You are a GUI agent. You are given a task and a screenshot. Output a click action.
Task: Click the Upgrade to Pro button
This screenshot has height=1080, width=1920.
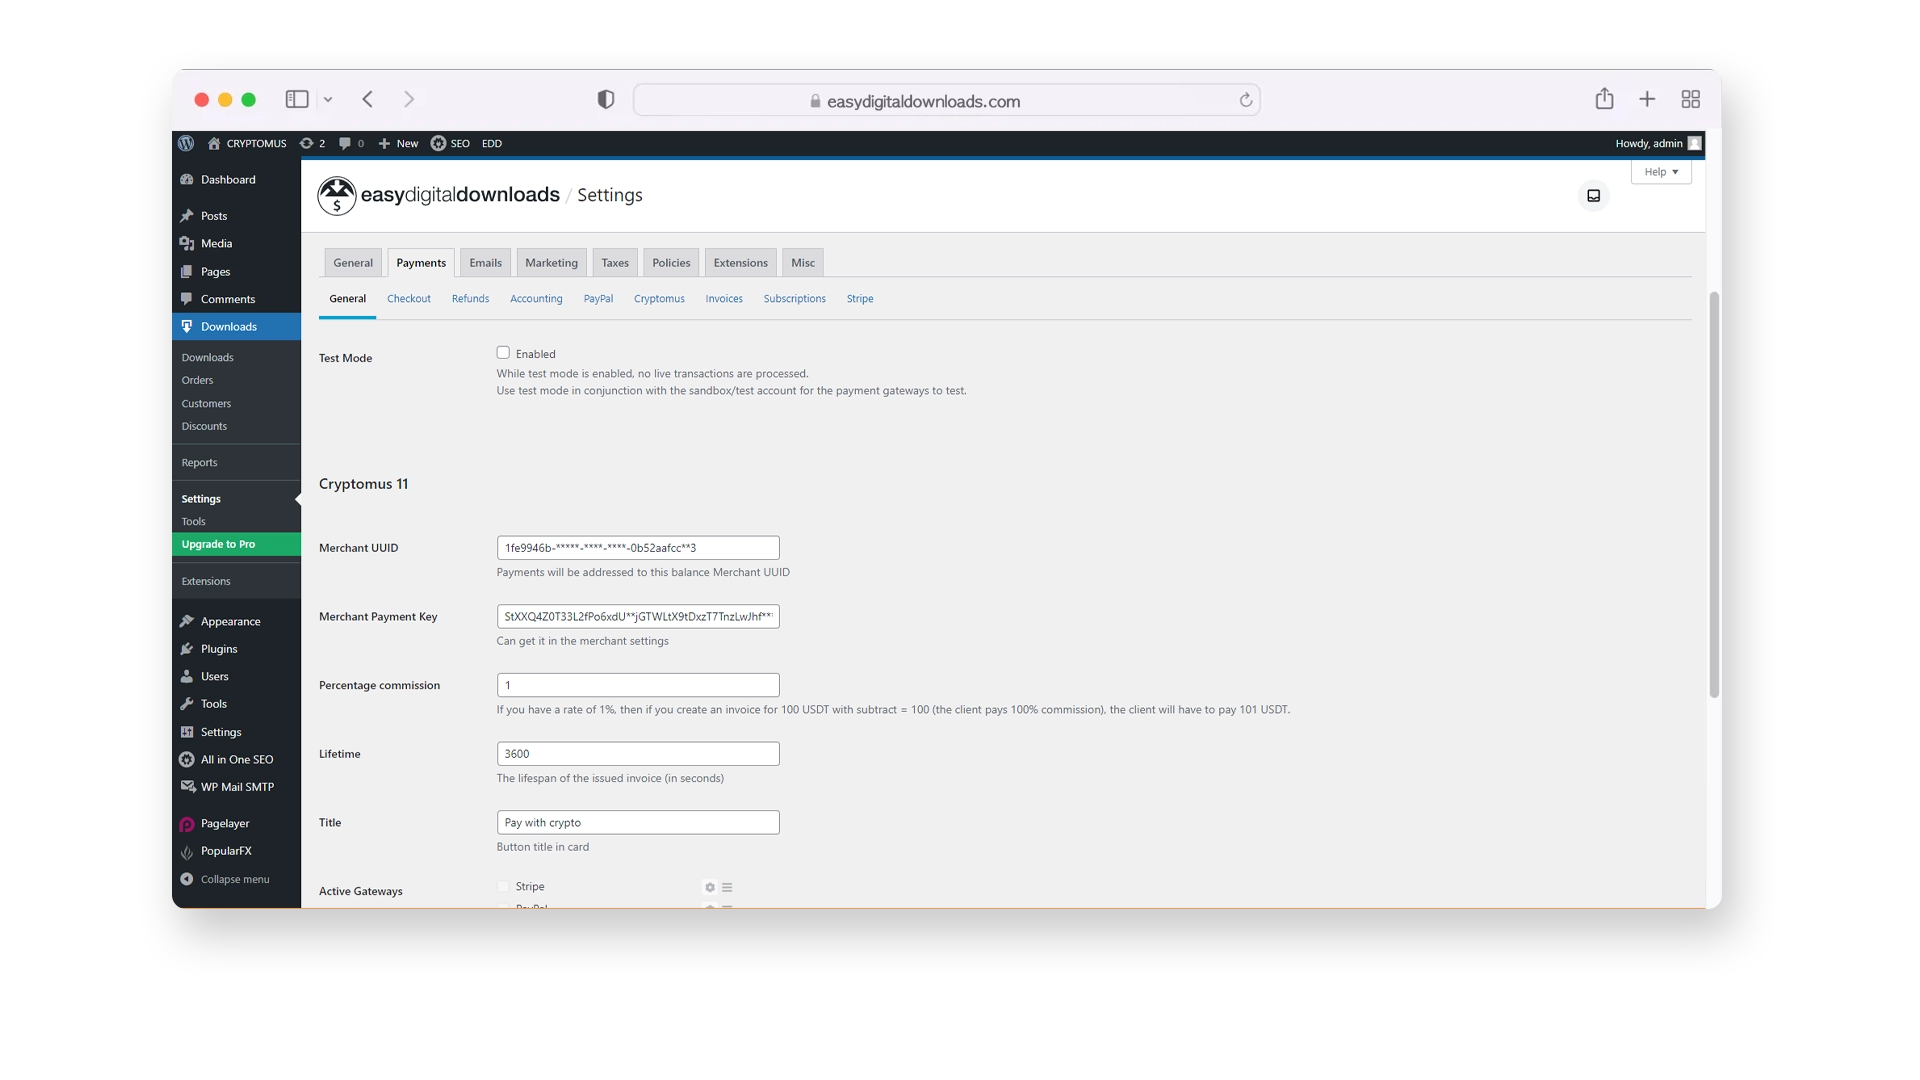coord(218,543)
